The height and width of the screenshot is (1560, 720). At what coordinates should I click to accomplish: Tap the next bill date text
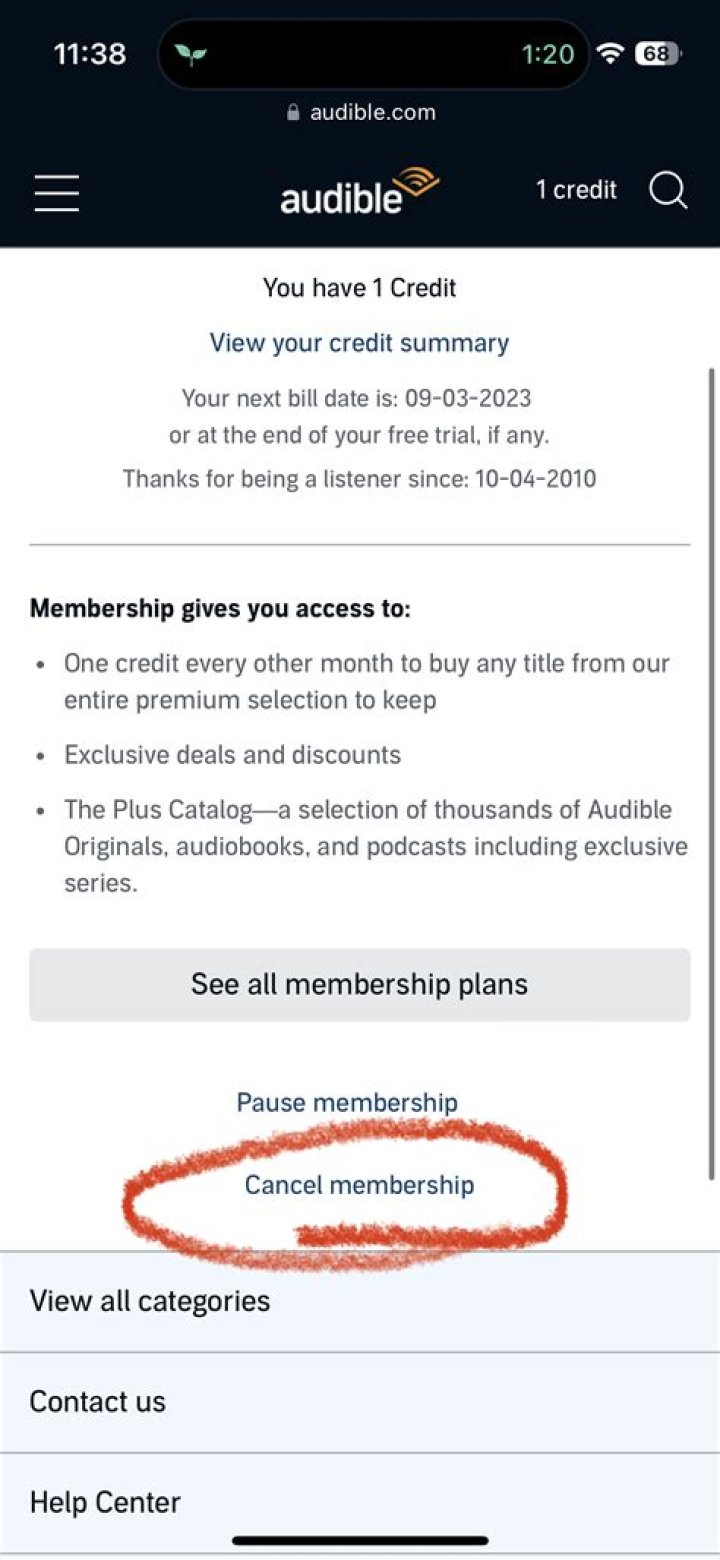356,398
